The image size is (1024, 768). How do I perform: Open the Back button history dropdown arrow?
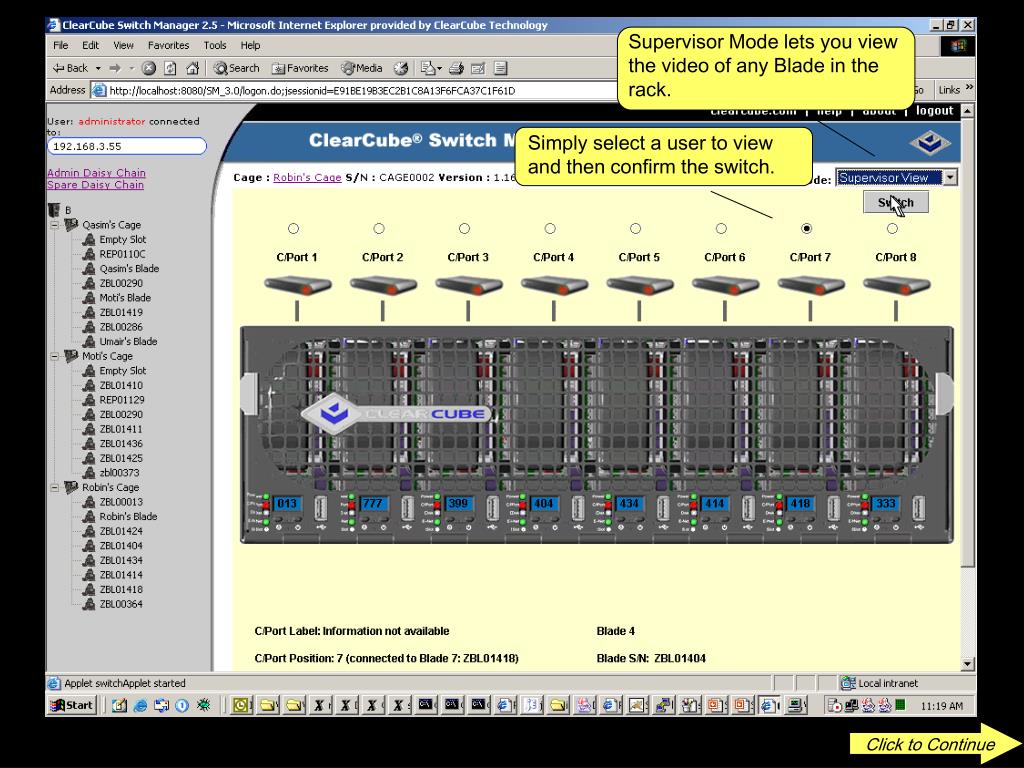pyautogui.click(x=99, y=68)
